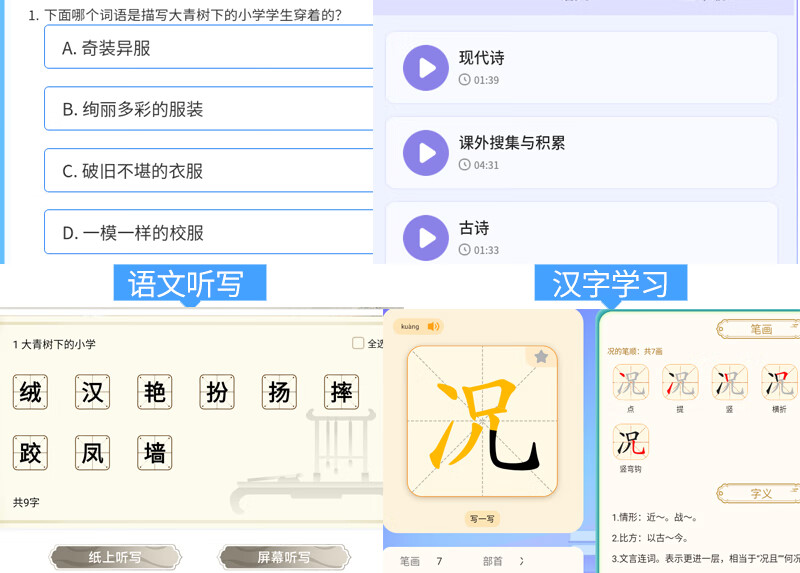Open the 语文听写 section tab

click(x=190, y=283)
